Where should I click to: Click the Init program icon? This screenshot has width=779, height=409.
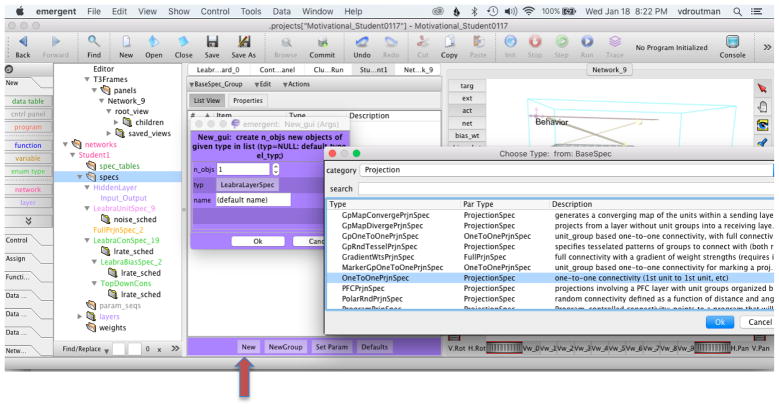(511, 42)
